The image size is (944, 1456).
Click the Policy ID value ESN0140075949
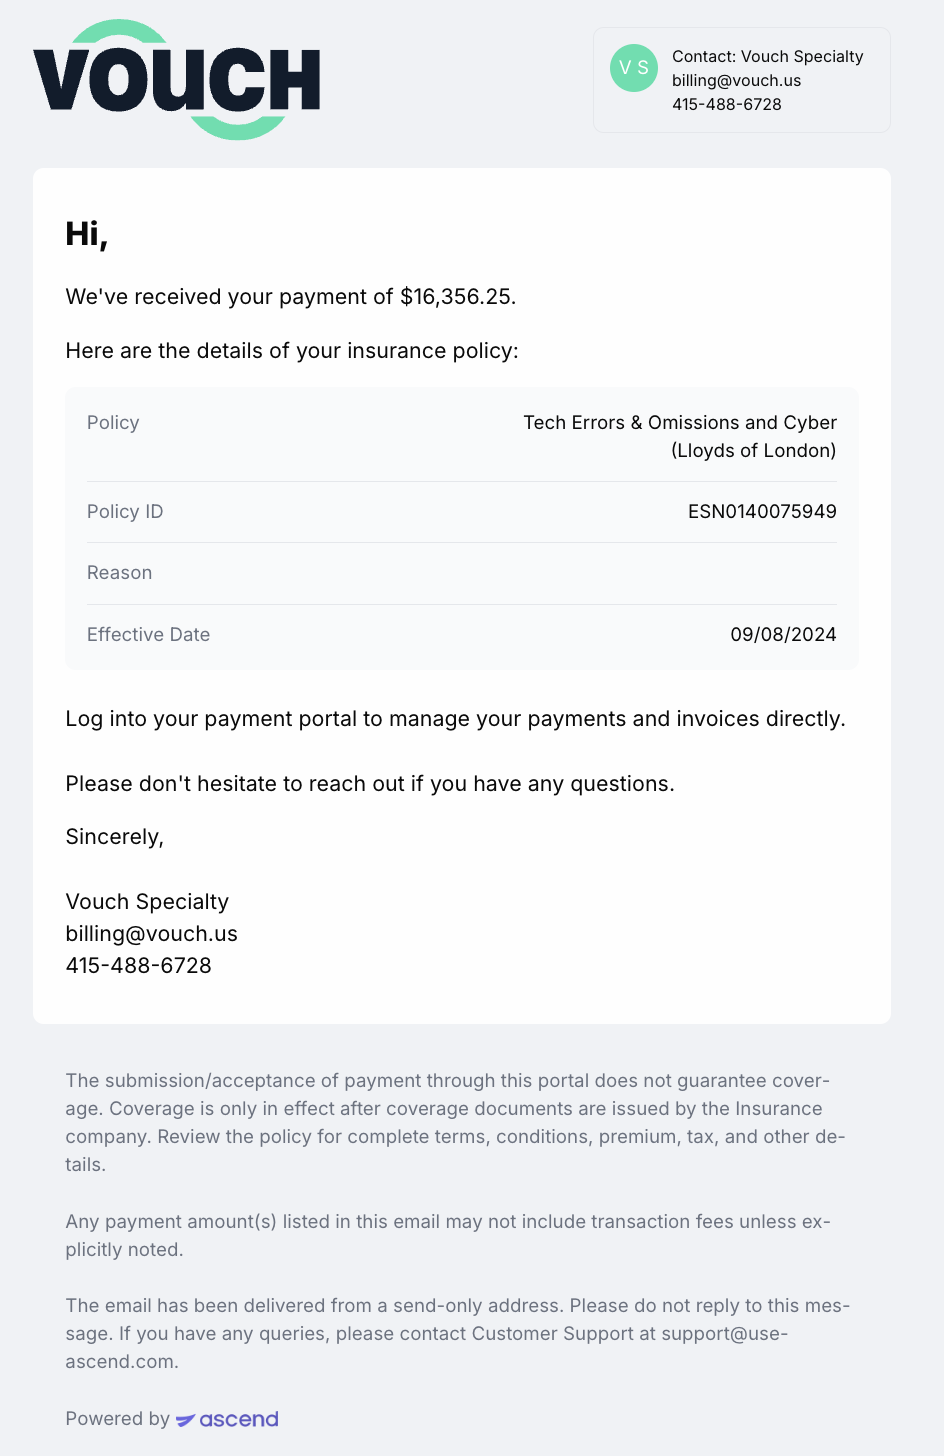(x=762, y=512)
